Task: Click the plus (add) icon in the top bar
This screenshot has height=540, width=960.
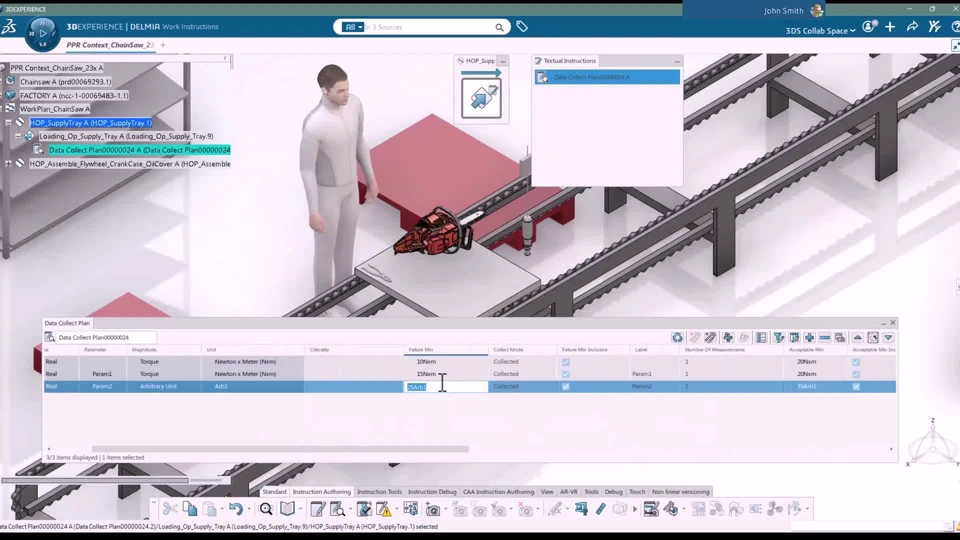Action: click(x=890, y=26)
